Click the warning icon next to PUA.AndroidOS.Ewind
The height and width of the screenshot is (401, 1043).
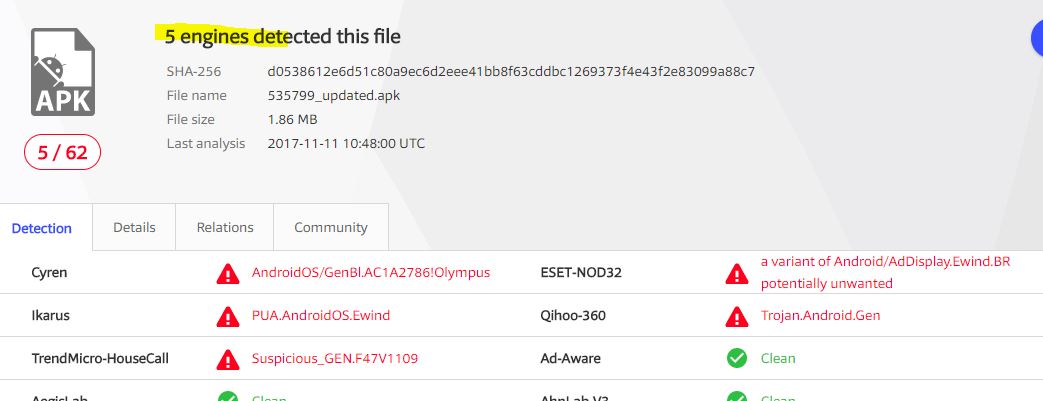228,316
